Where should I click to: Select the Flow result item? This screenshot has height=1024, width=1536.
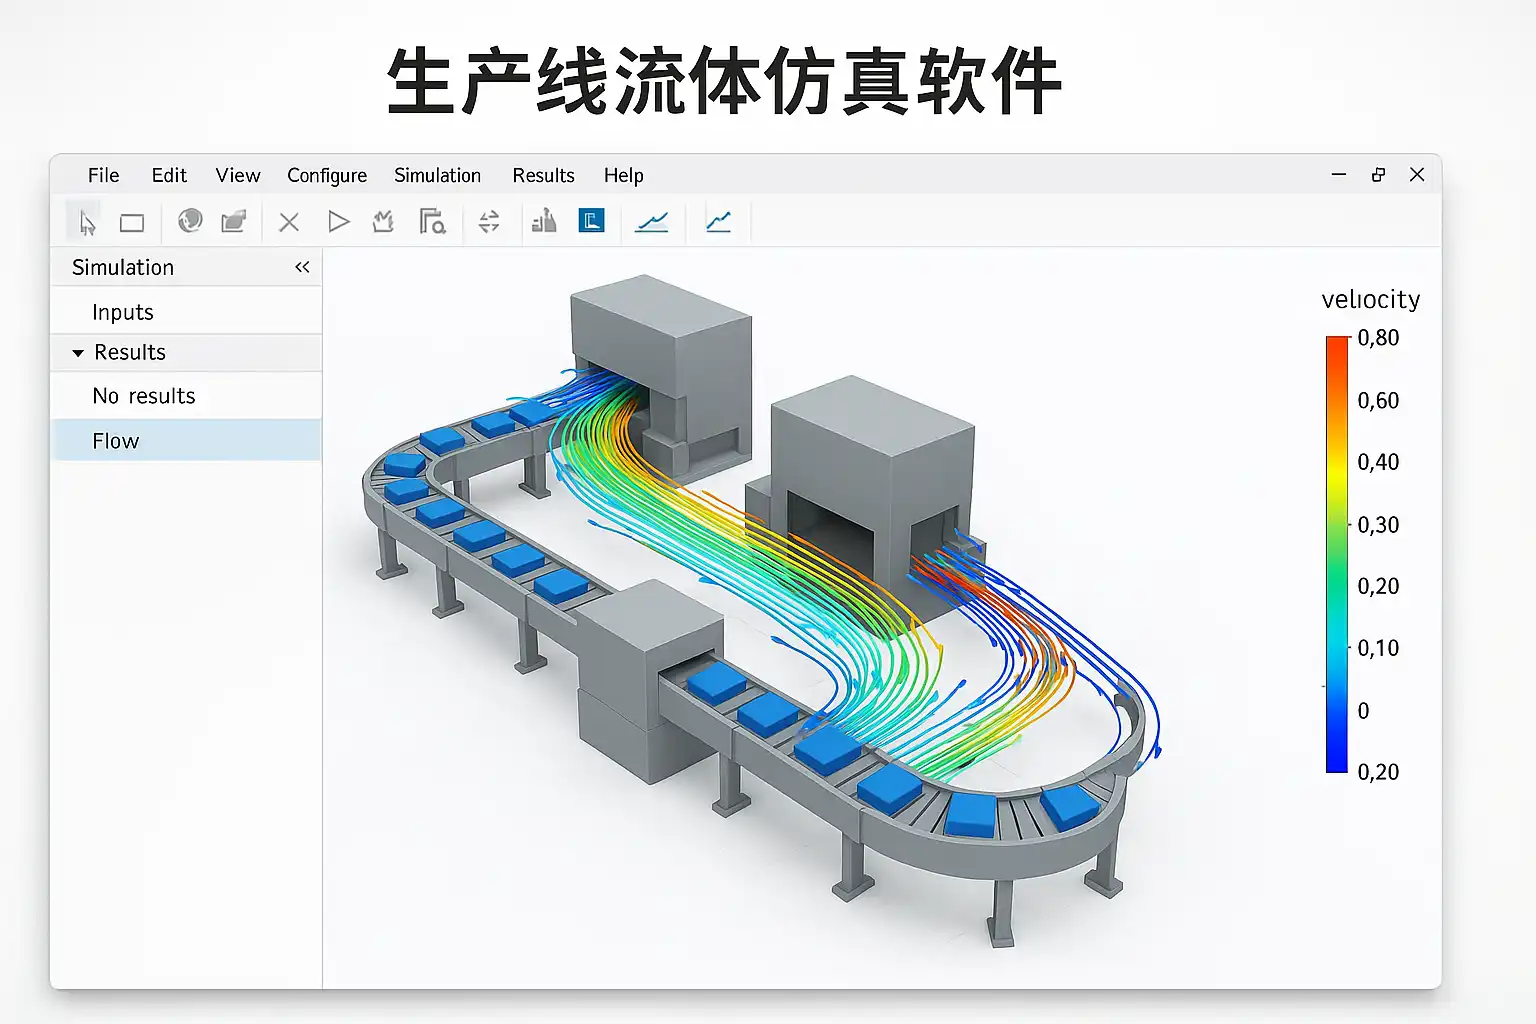pos(186,441)
